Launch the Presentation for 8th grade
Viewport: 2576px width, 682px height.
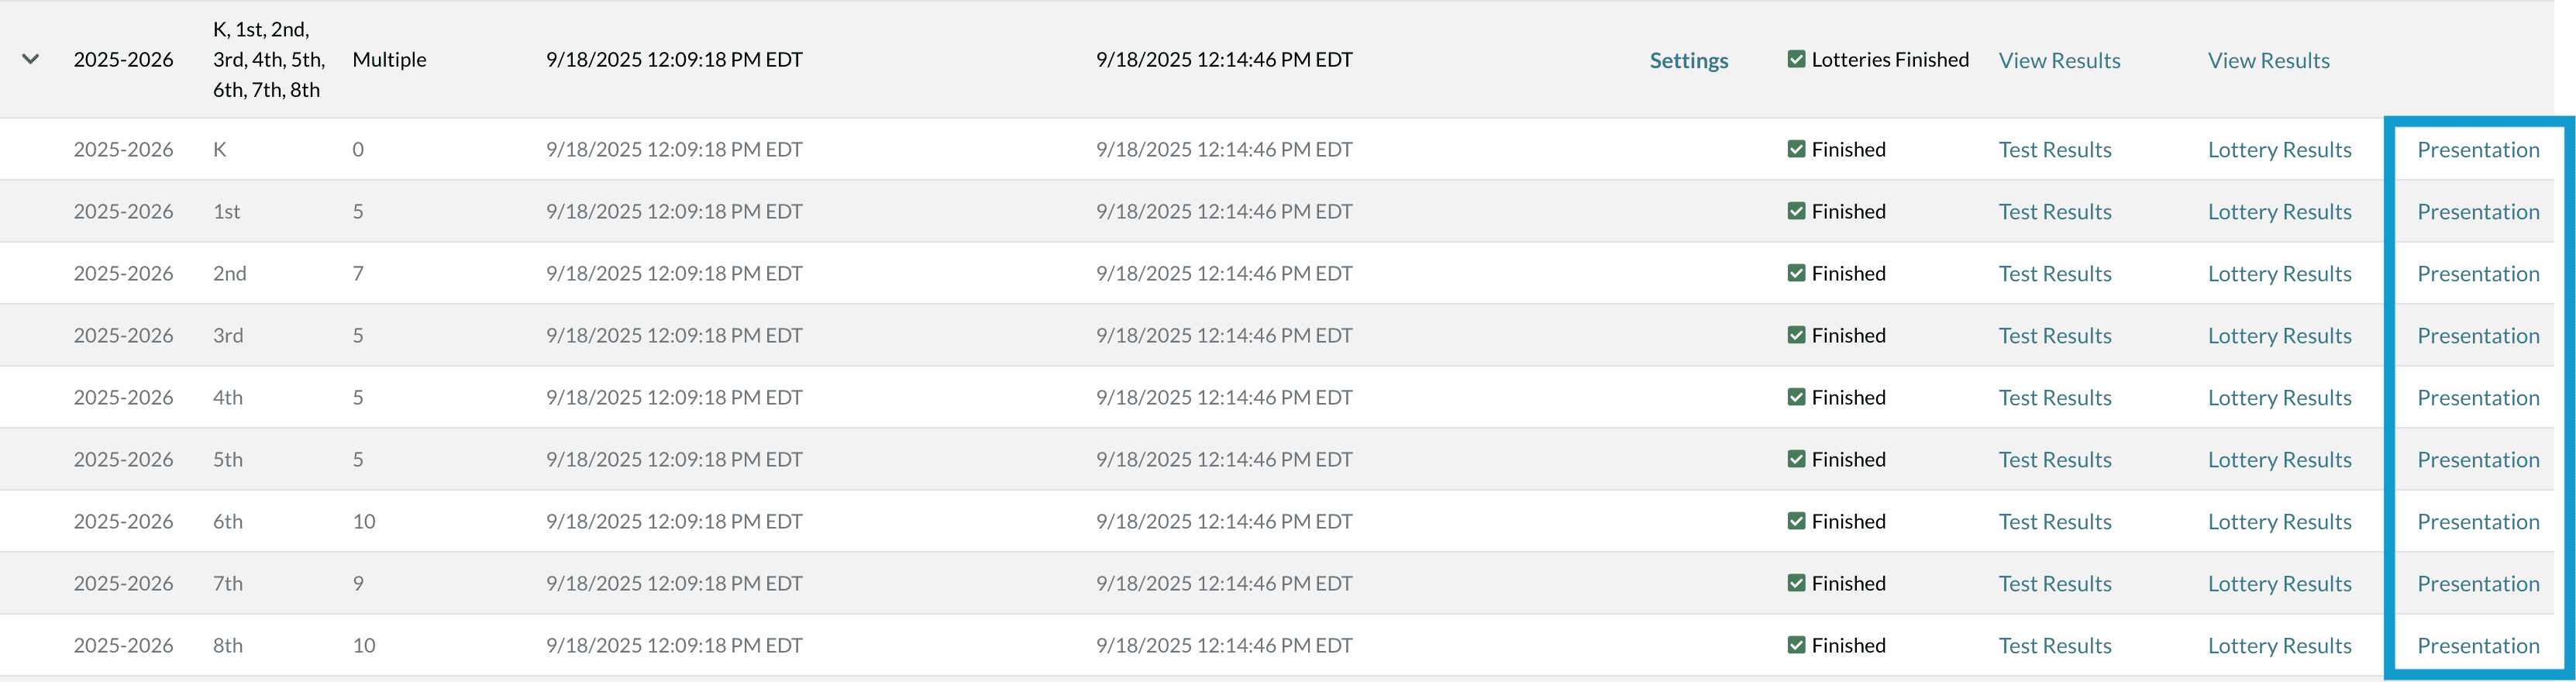[x=2477, y=645]
